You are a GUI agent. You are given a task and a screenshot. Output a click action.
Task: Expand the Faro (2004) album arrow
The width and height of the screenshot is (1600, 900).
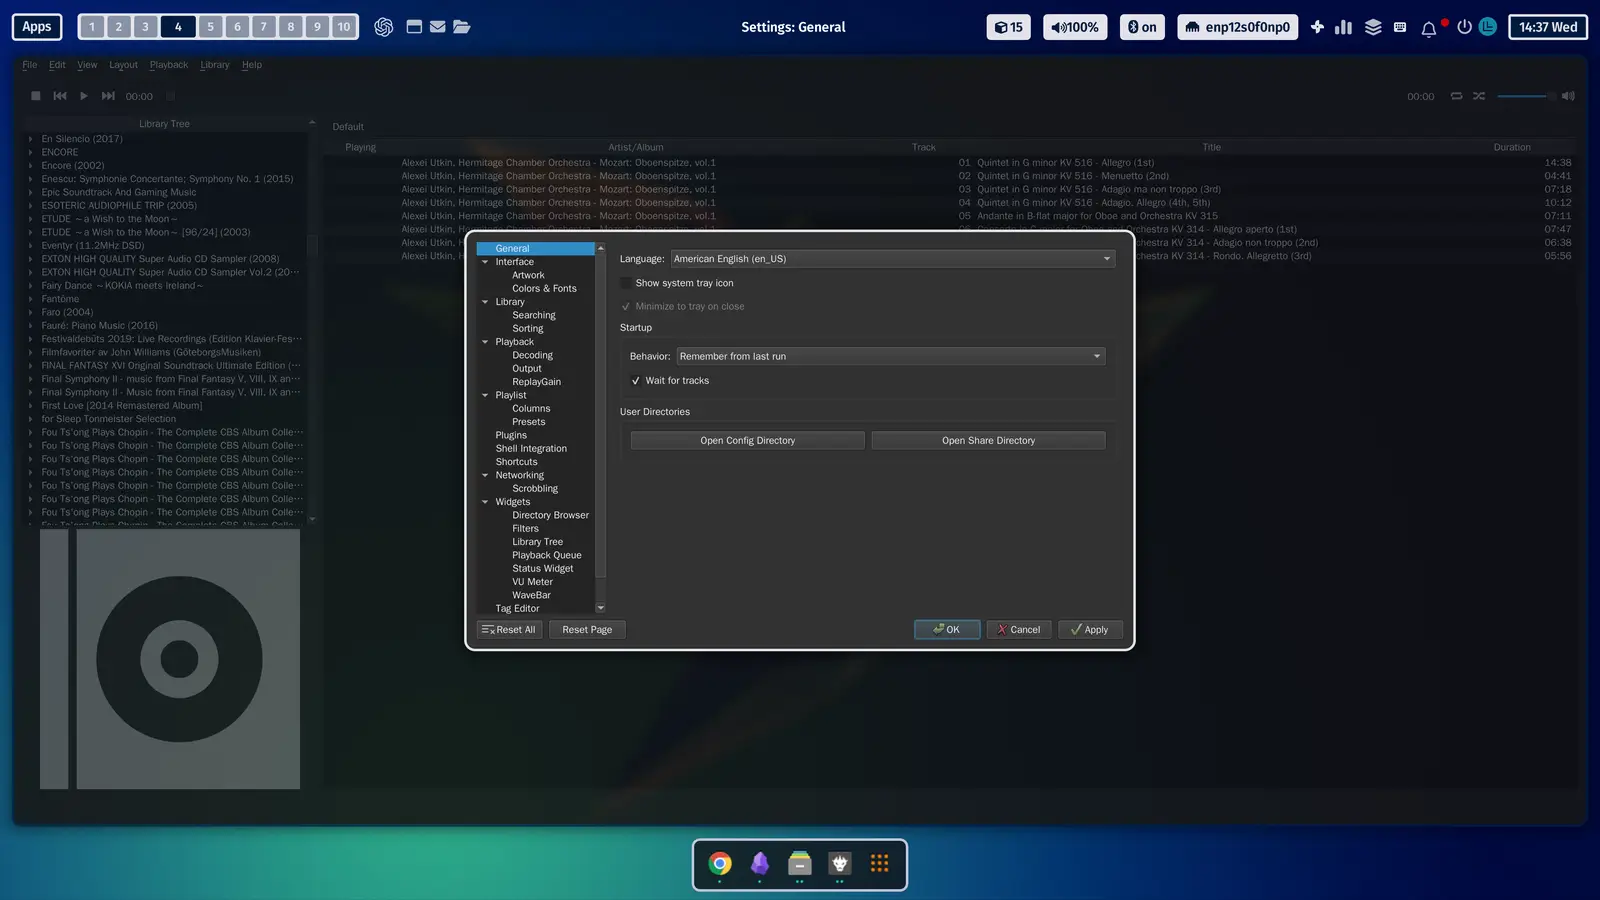[31, 312]
